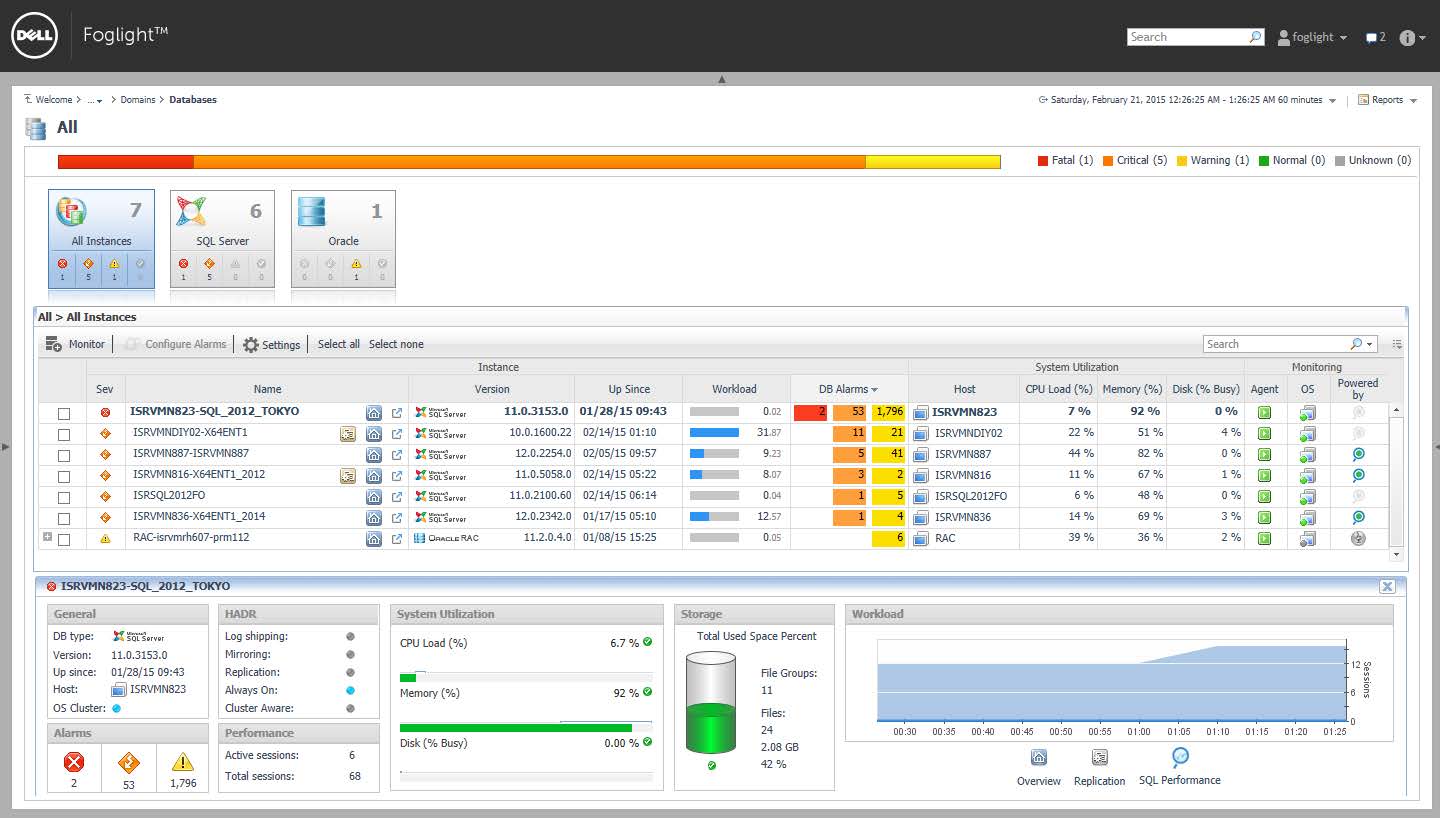
Task: Close the ISRVMN823-SQL_2012_TOKYO detail panel
Action: (x=1387, y=587)
